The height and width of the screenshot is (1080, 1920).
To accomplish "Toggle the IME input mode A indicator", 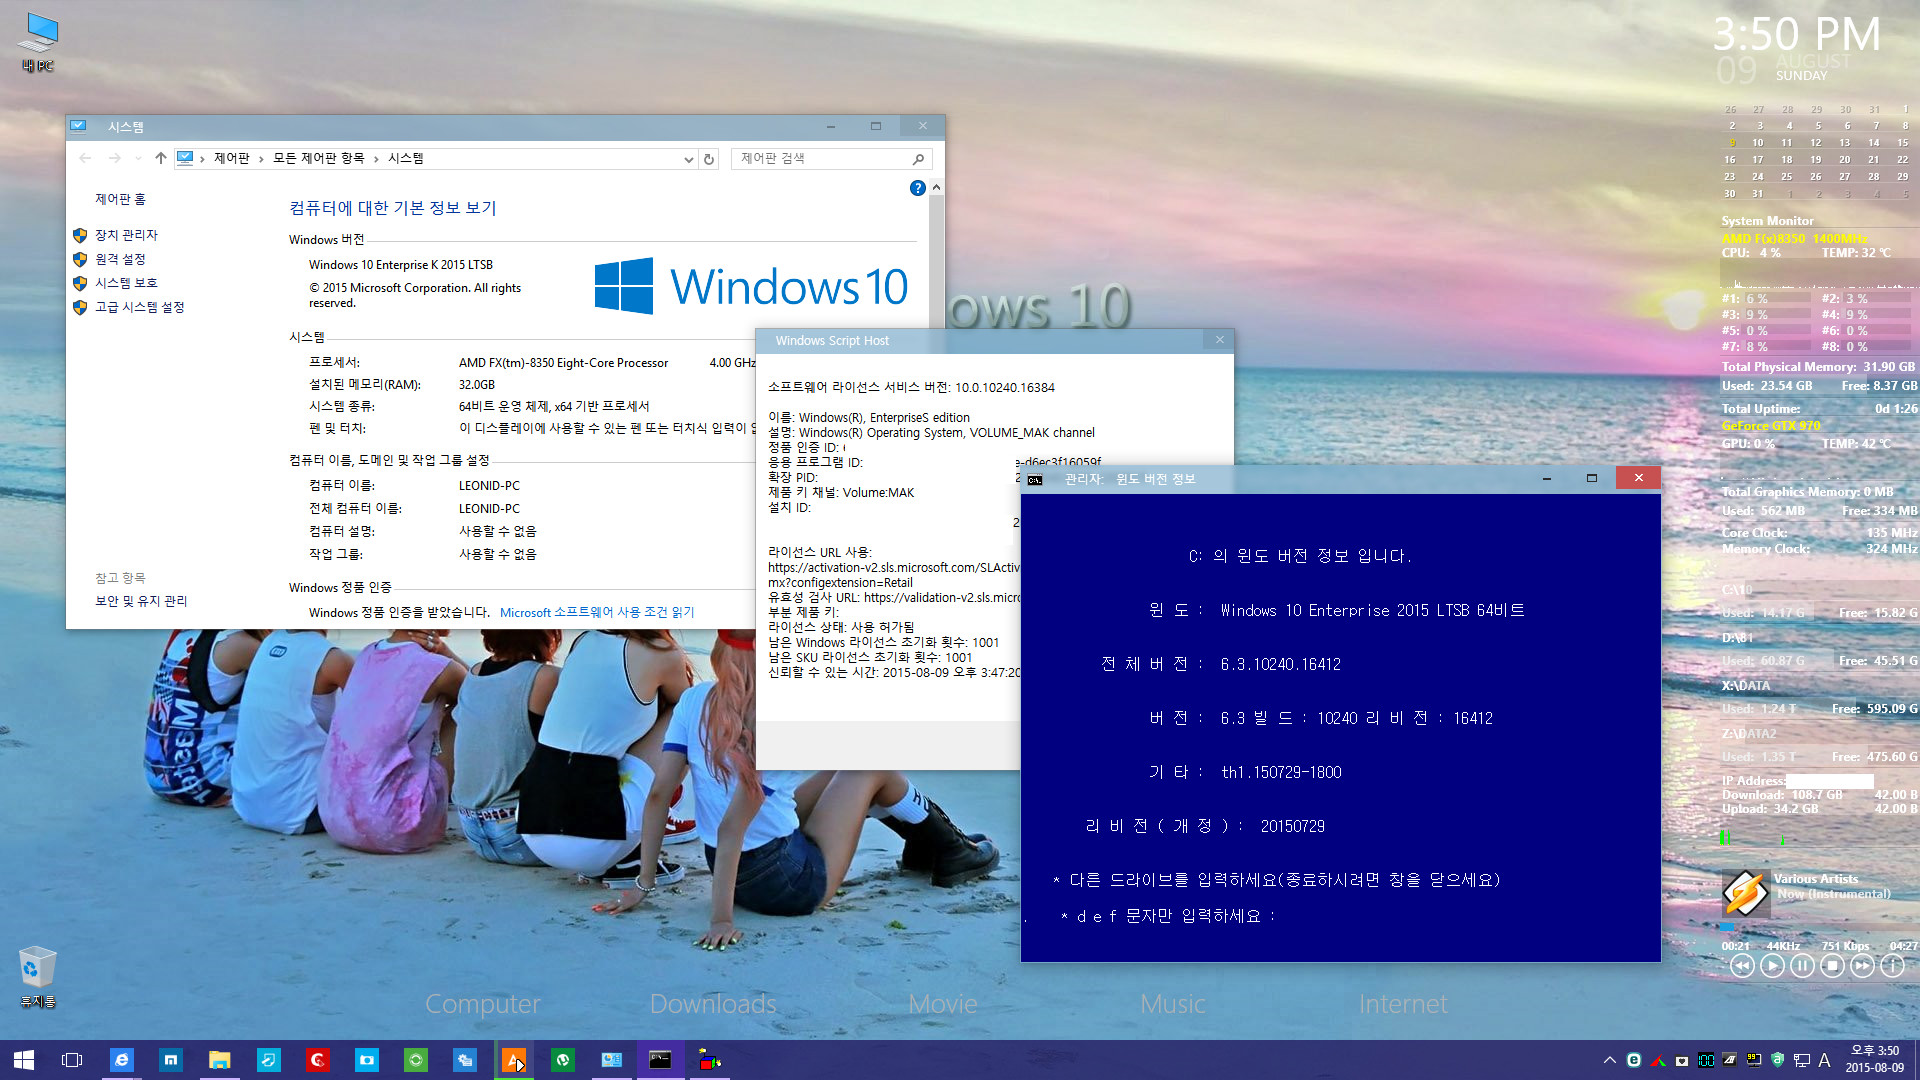I will pos(1824,1060).
